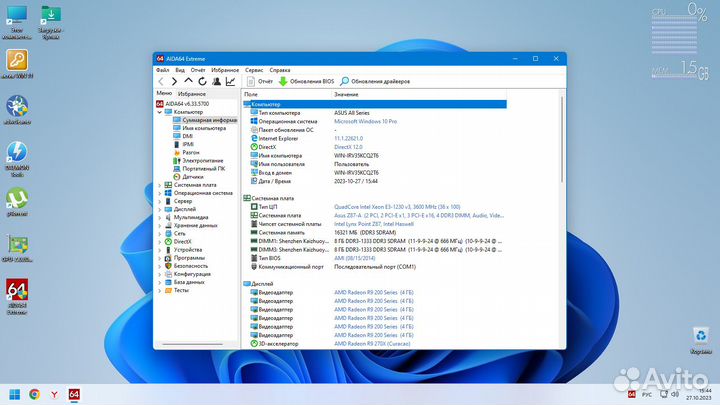
Task: Select Суммарная информация in the tree
Action: pos(205,120)
